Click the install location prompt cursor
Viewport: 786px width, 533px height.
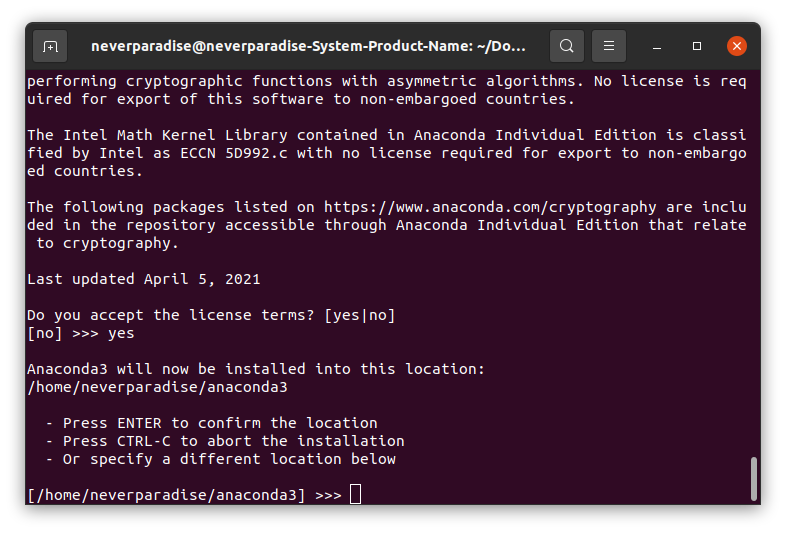(355, 494)
